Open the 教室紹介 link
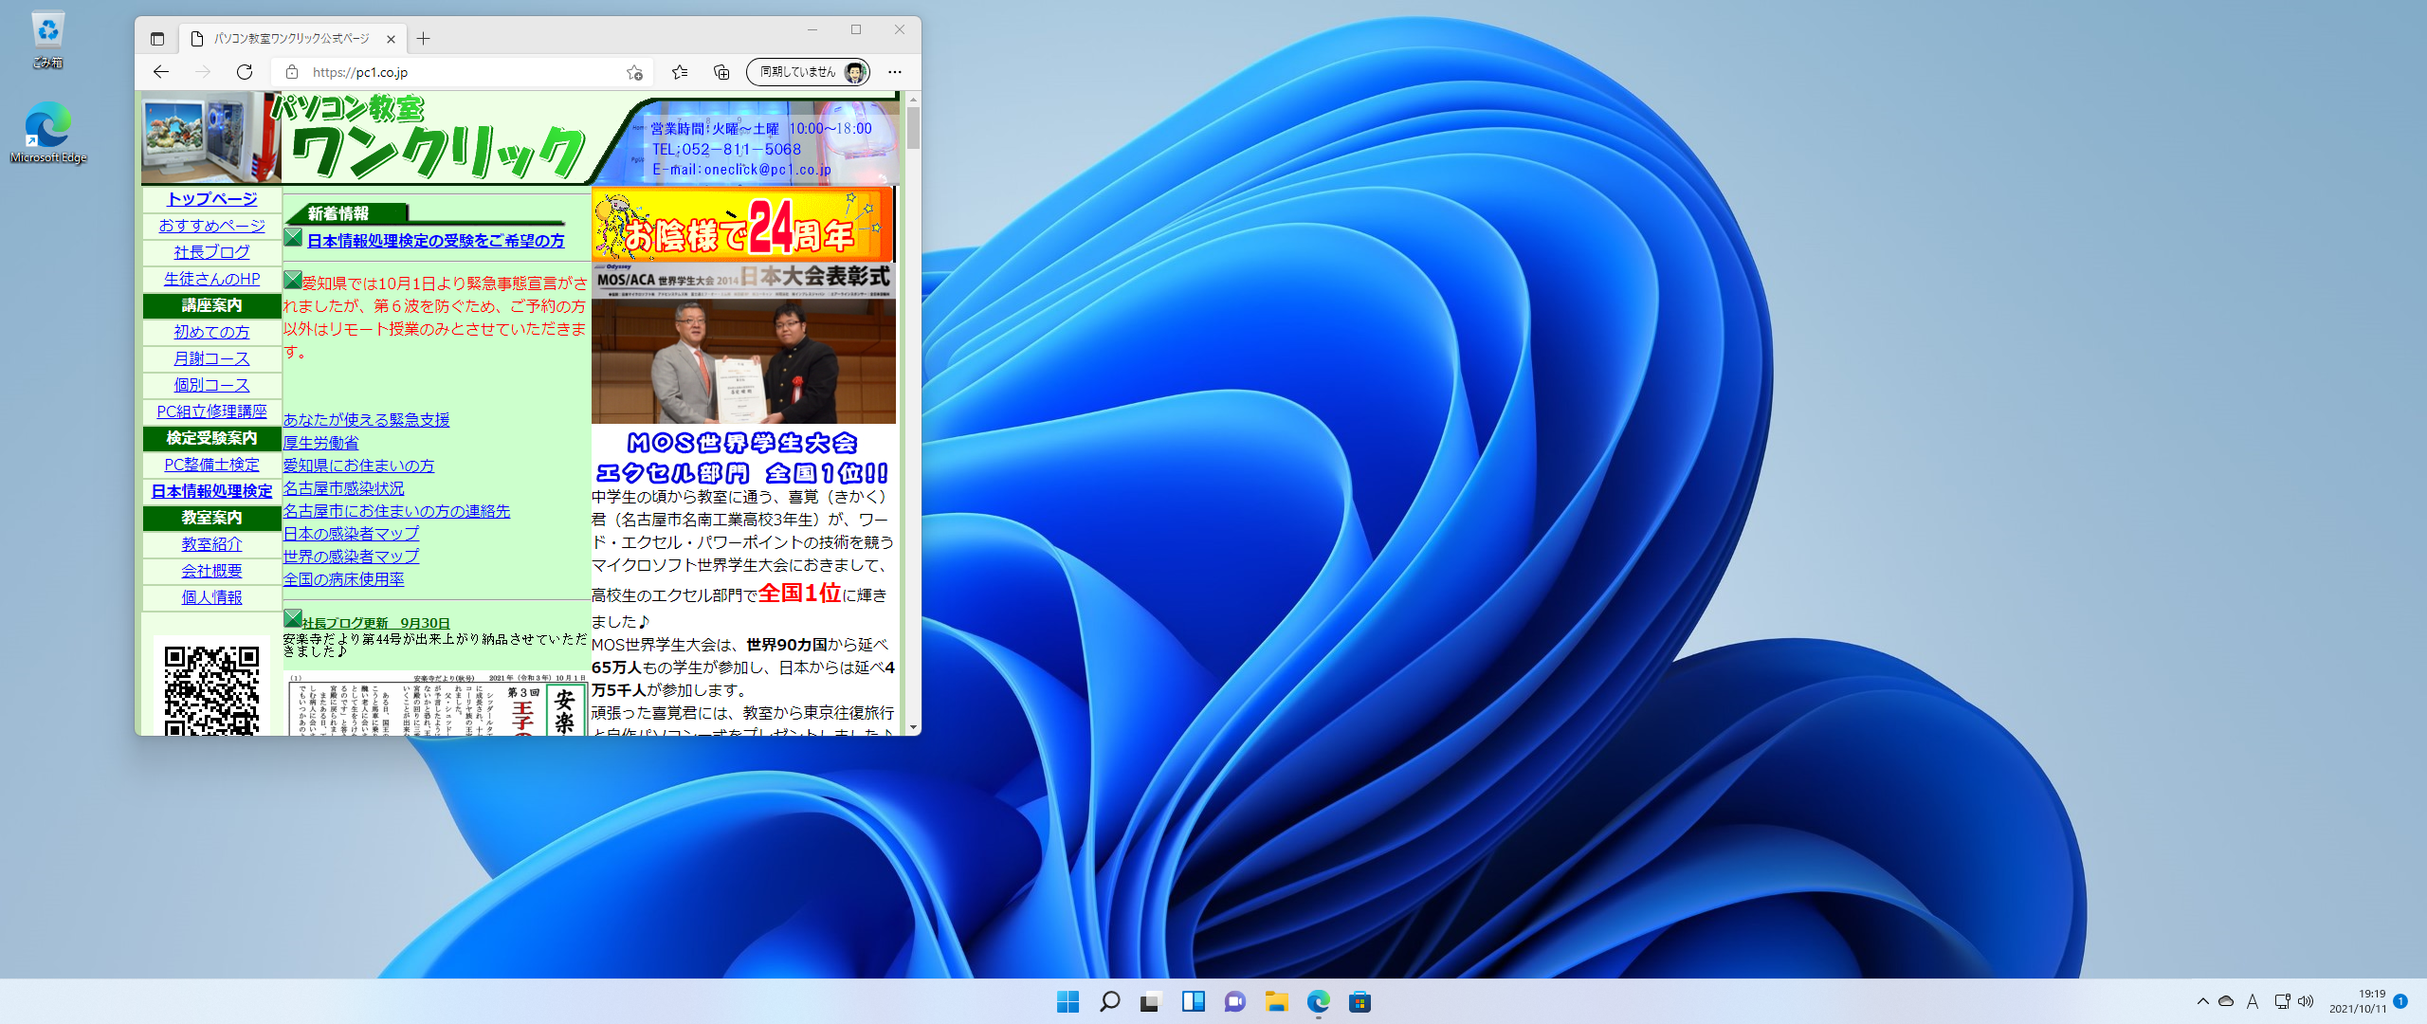 (x=212, y=544)
